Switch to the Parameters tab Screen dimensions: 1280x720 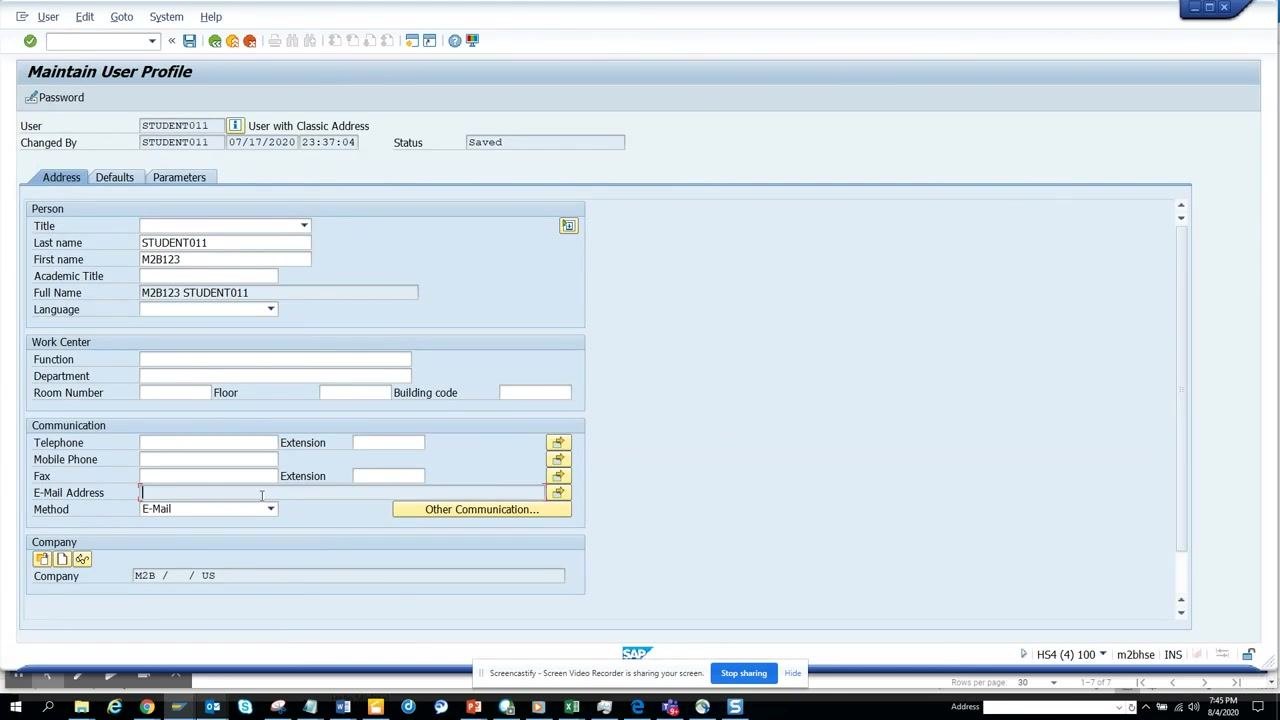pyautogui.click(x=179, y=177)
